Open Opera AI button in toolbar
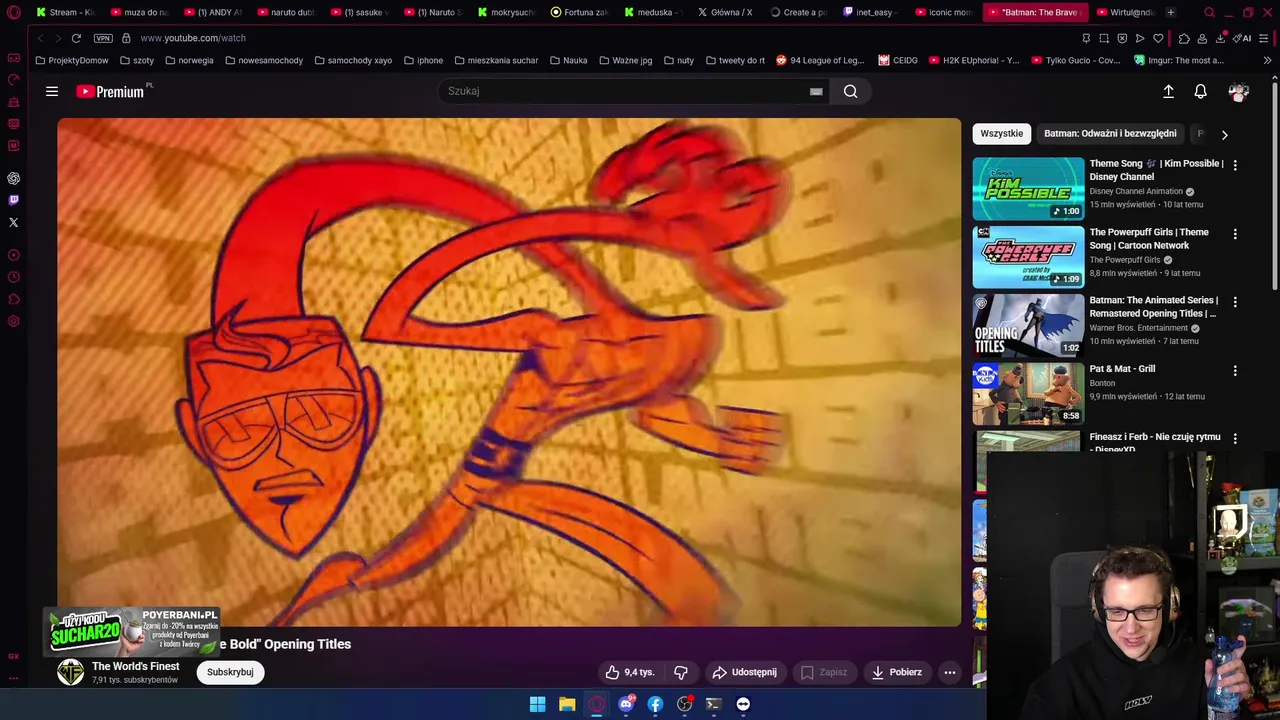 [1243, 38]
